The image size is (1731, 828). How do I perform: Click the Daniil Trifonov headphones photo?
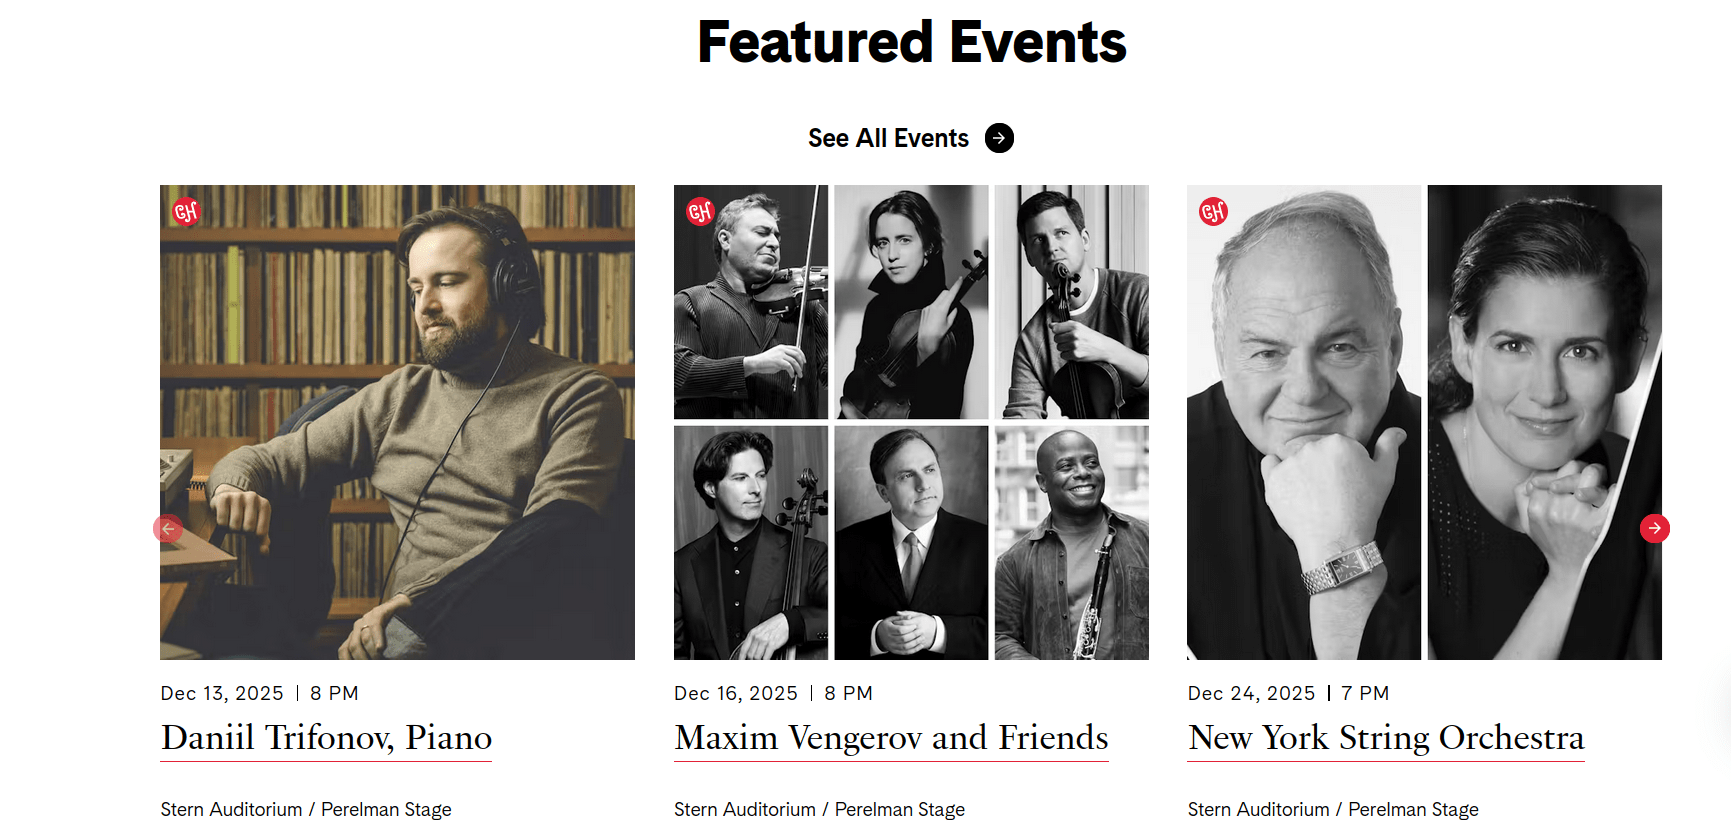tap(397, 421)
